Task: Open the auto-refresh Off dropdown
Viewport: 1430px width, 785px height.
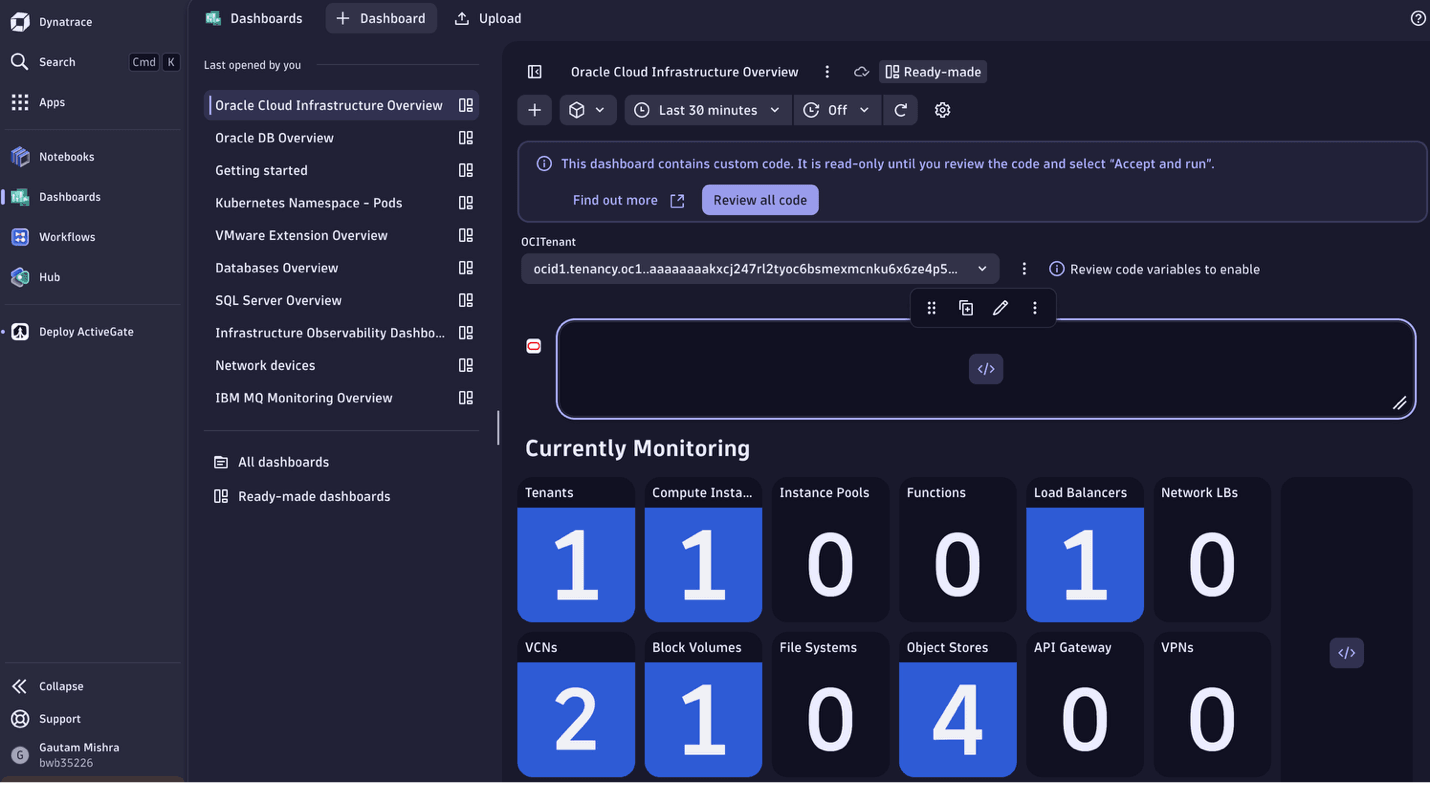Action: coord(838,110)
